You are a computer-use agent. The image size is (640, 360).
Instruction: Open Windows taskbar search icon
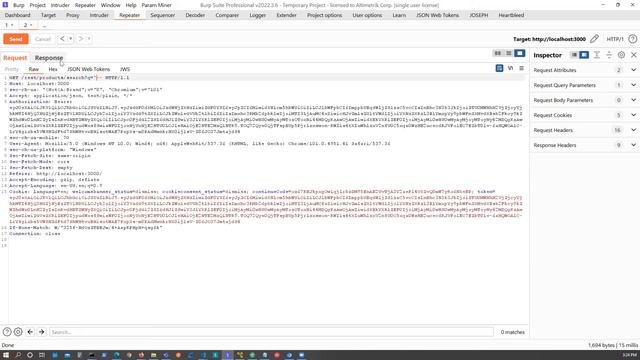click(x=18, y=355)
